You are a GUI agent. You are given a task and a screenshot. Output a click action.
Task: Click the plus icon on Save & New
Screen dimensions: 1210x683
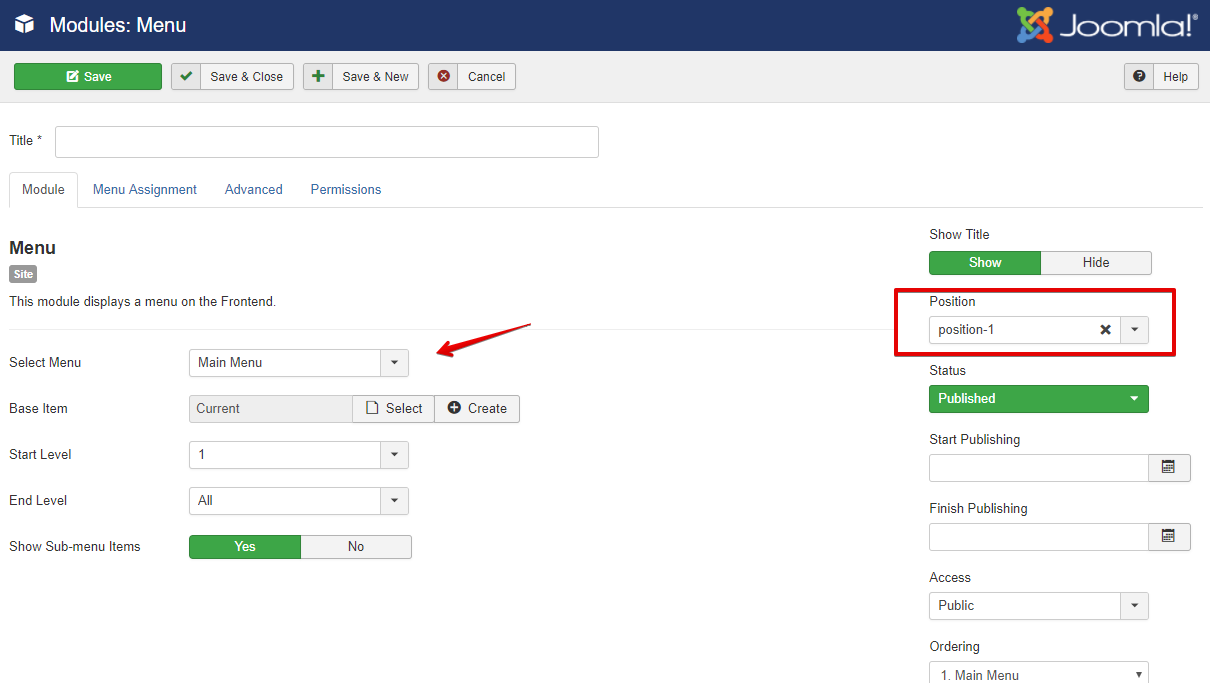point(318,76)
